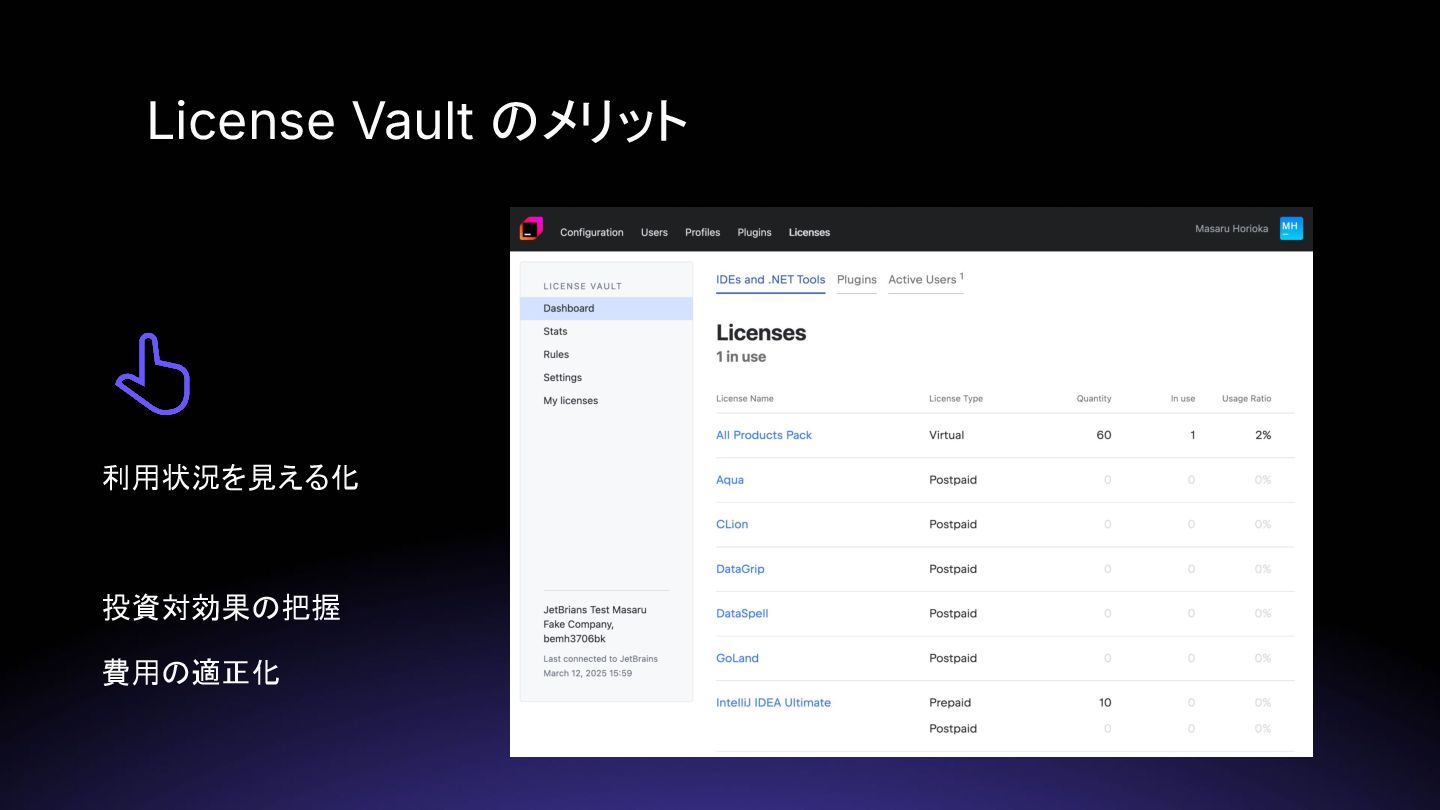Image resolution: width=1440 pixels, height=810 pixels.
Task: Click the Postpaid type in DataGrip row
Action: [x=953, y=569]
